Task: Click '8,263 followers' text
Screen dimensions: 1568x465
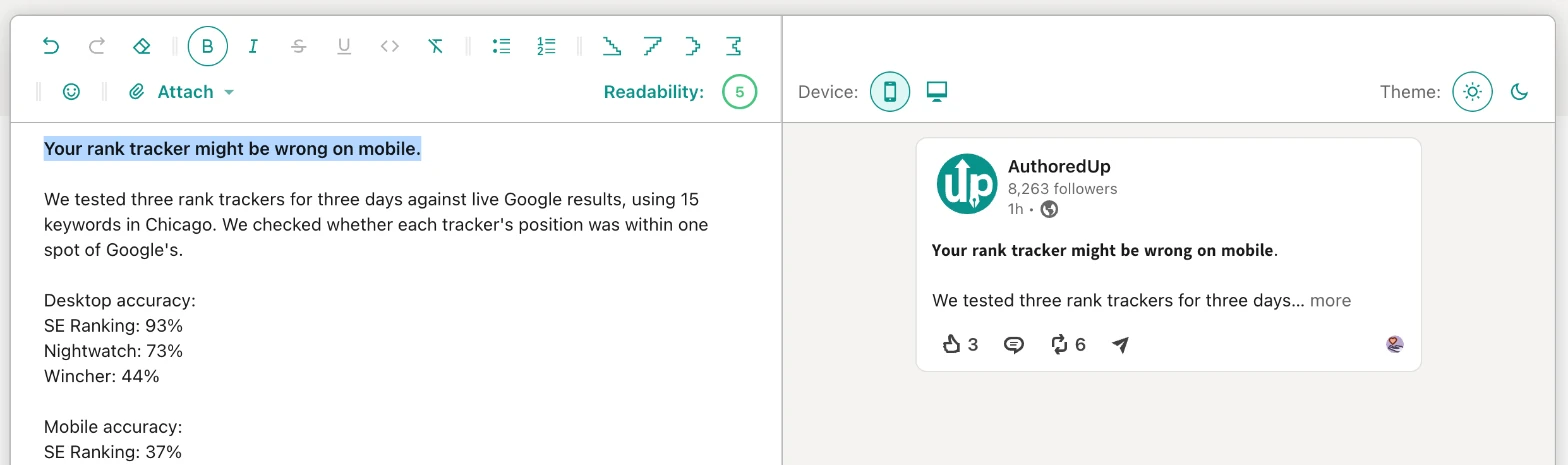Action: pyautogui.click(x=1063, y=188)
